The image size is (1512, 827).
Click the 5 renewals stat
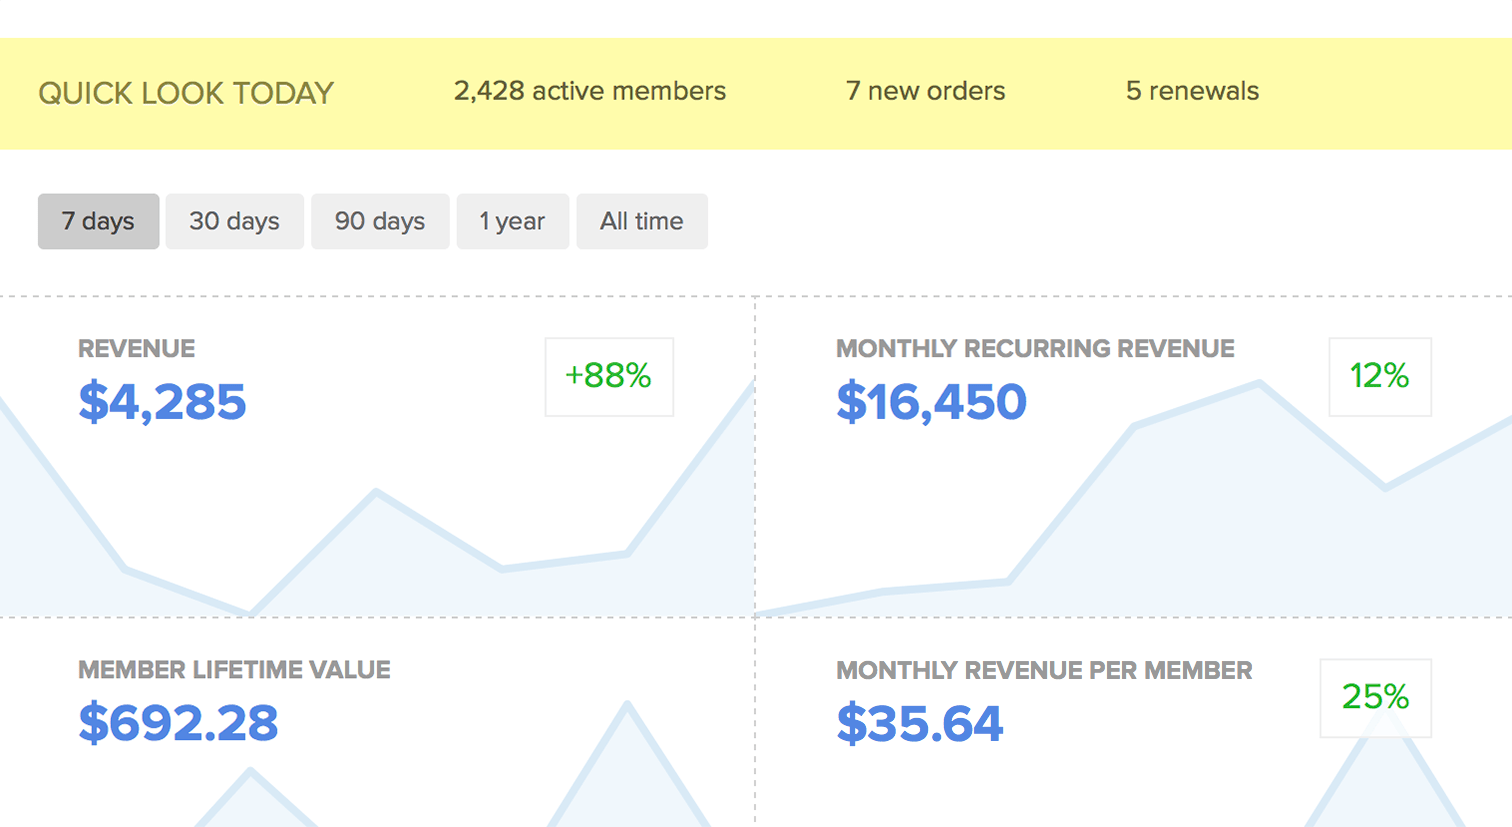pyautogui.click(x=1192, y=91)
